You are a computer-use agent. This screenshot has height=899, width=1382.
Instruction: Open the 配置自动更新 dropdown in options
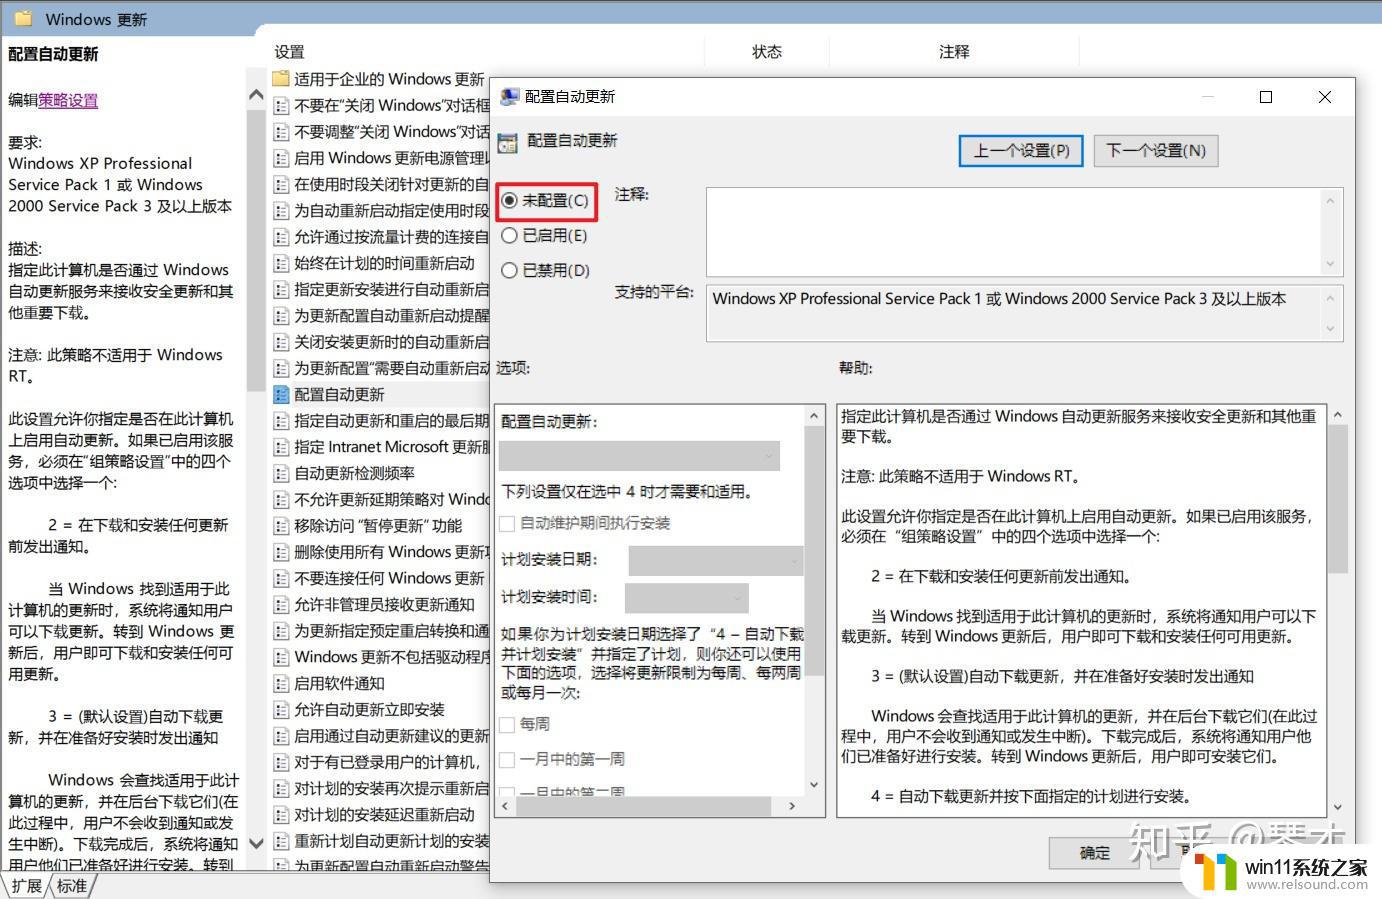click(639, 456)
